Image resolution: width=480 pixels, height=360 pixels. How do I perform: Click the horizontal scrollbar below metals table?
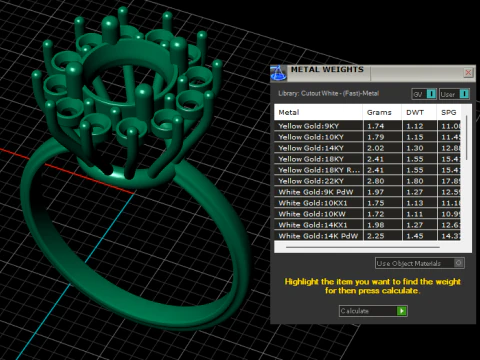(x=363, y=247)
